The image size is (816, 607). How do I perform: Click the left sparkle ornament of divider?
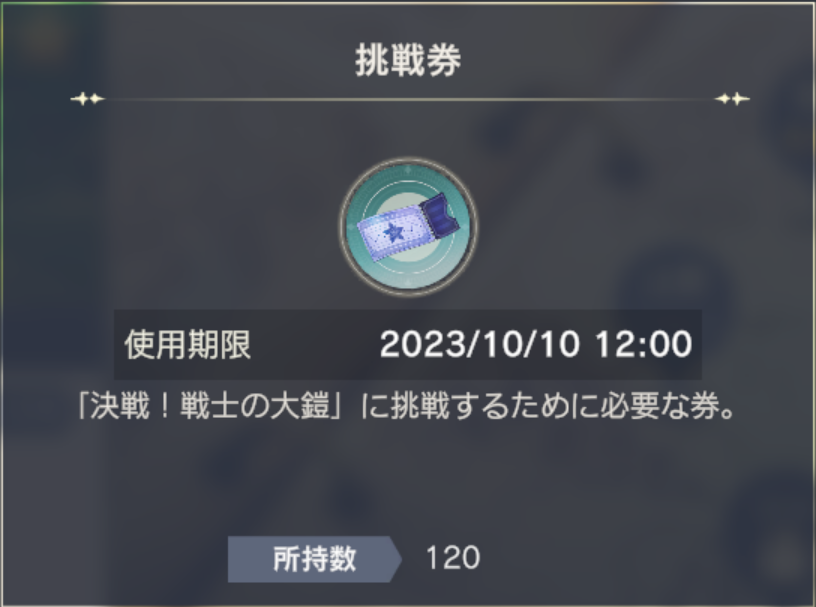[x=87, y=98]
